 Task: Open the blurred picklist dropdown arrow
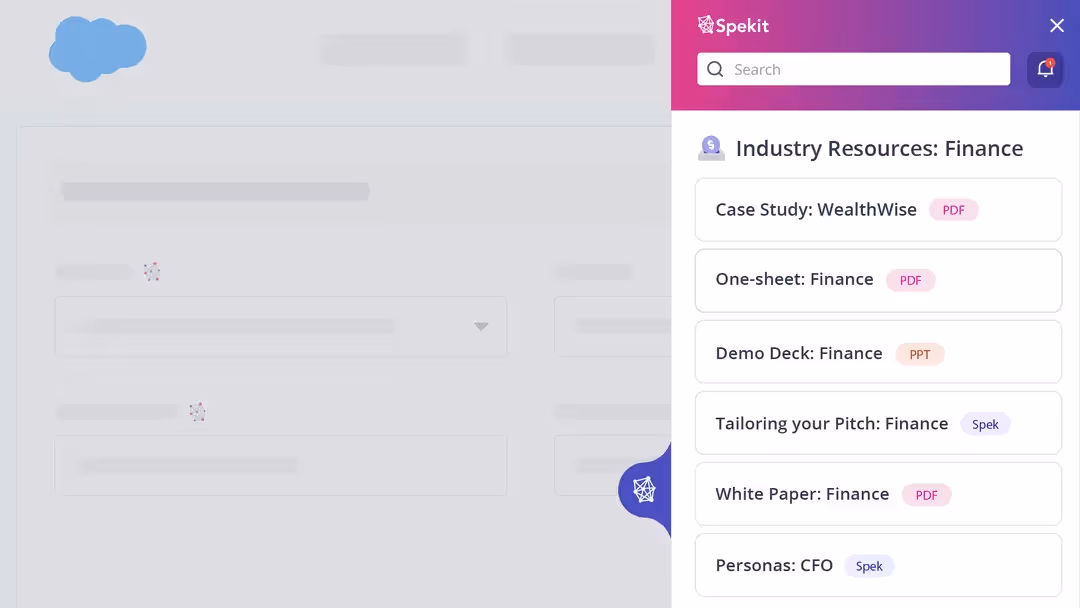pyautogui.click(x=481, y=326)
